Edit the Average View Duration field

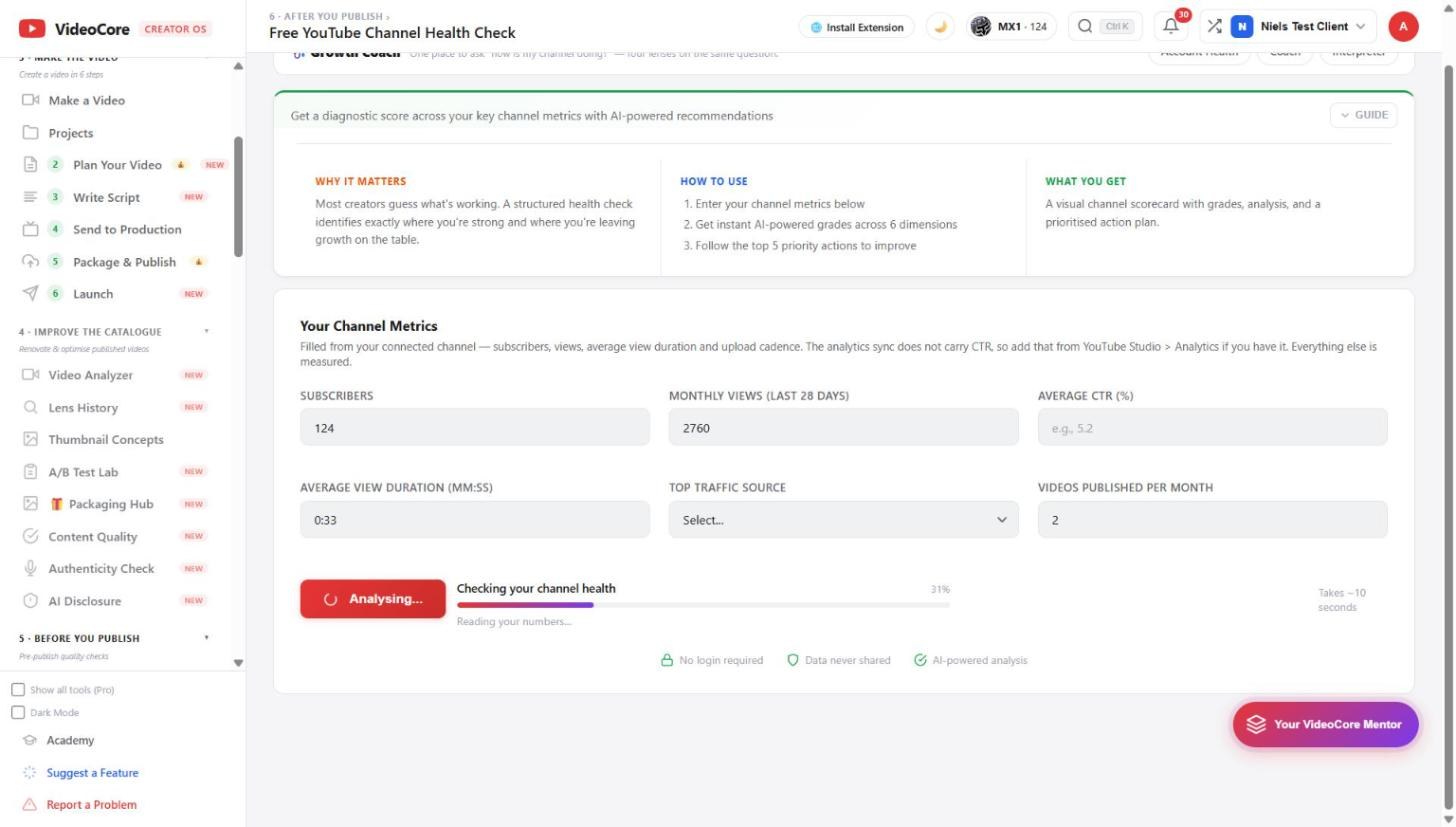pos(475,520)
